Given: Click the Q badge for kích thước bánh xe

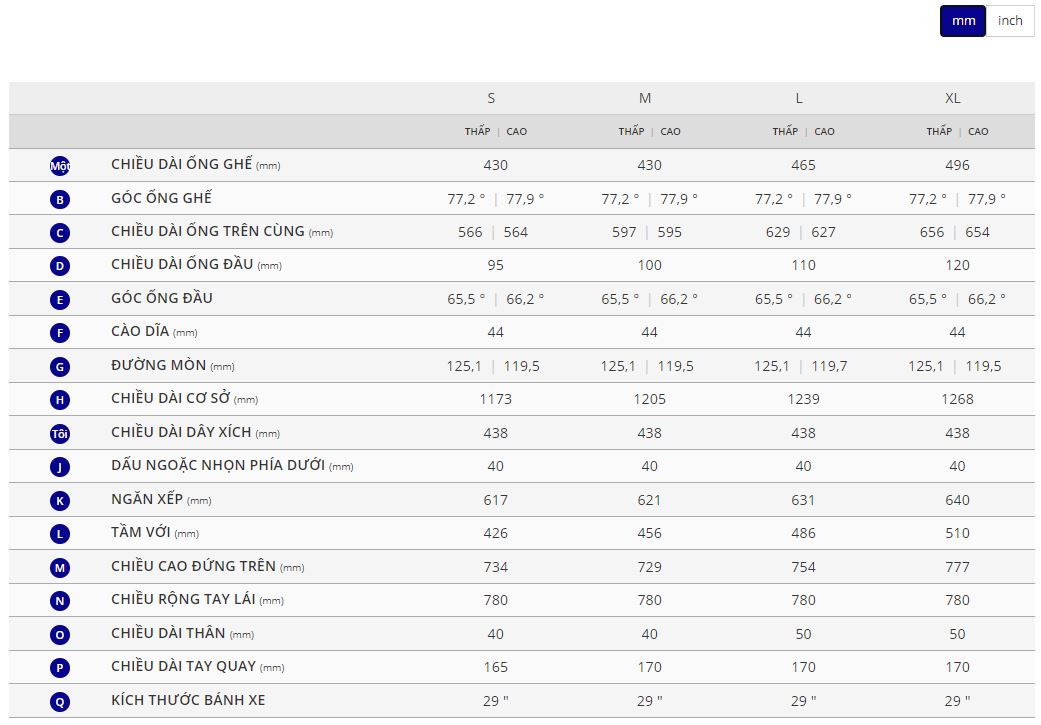Looking at the screenshot, I should pos(60,701).
